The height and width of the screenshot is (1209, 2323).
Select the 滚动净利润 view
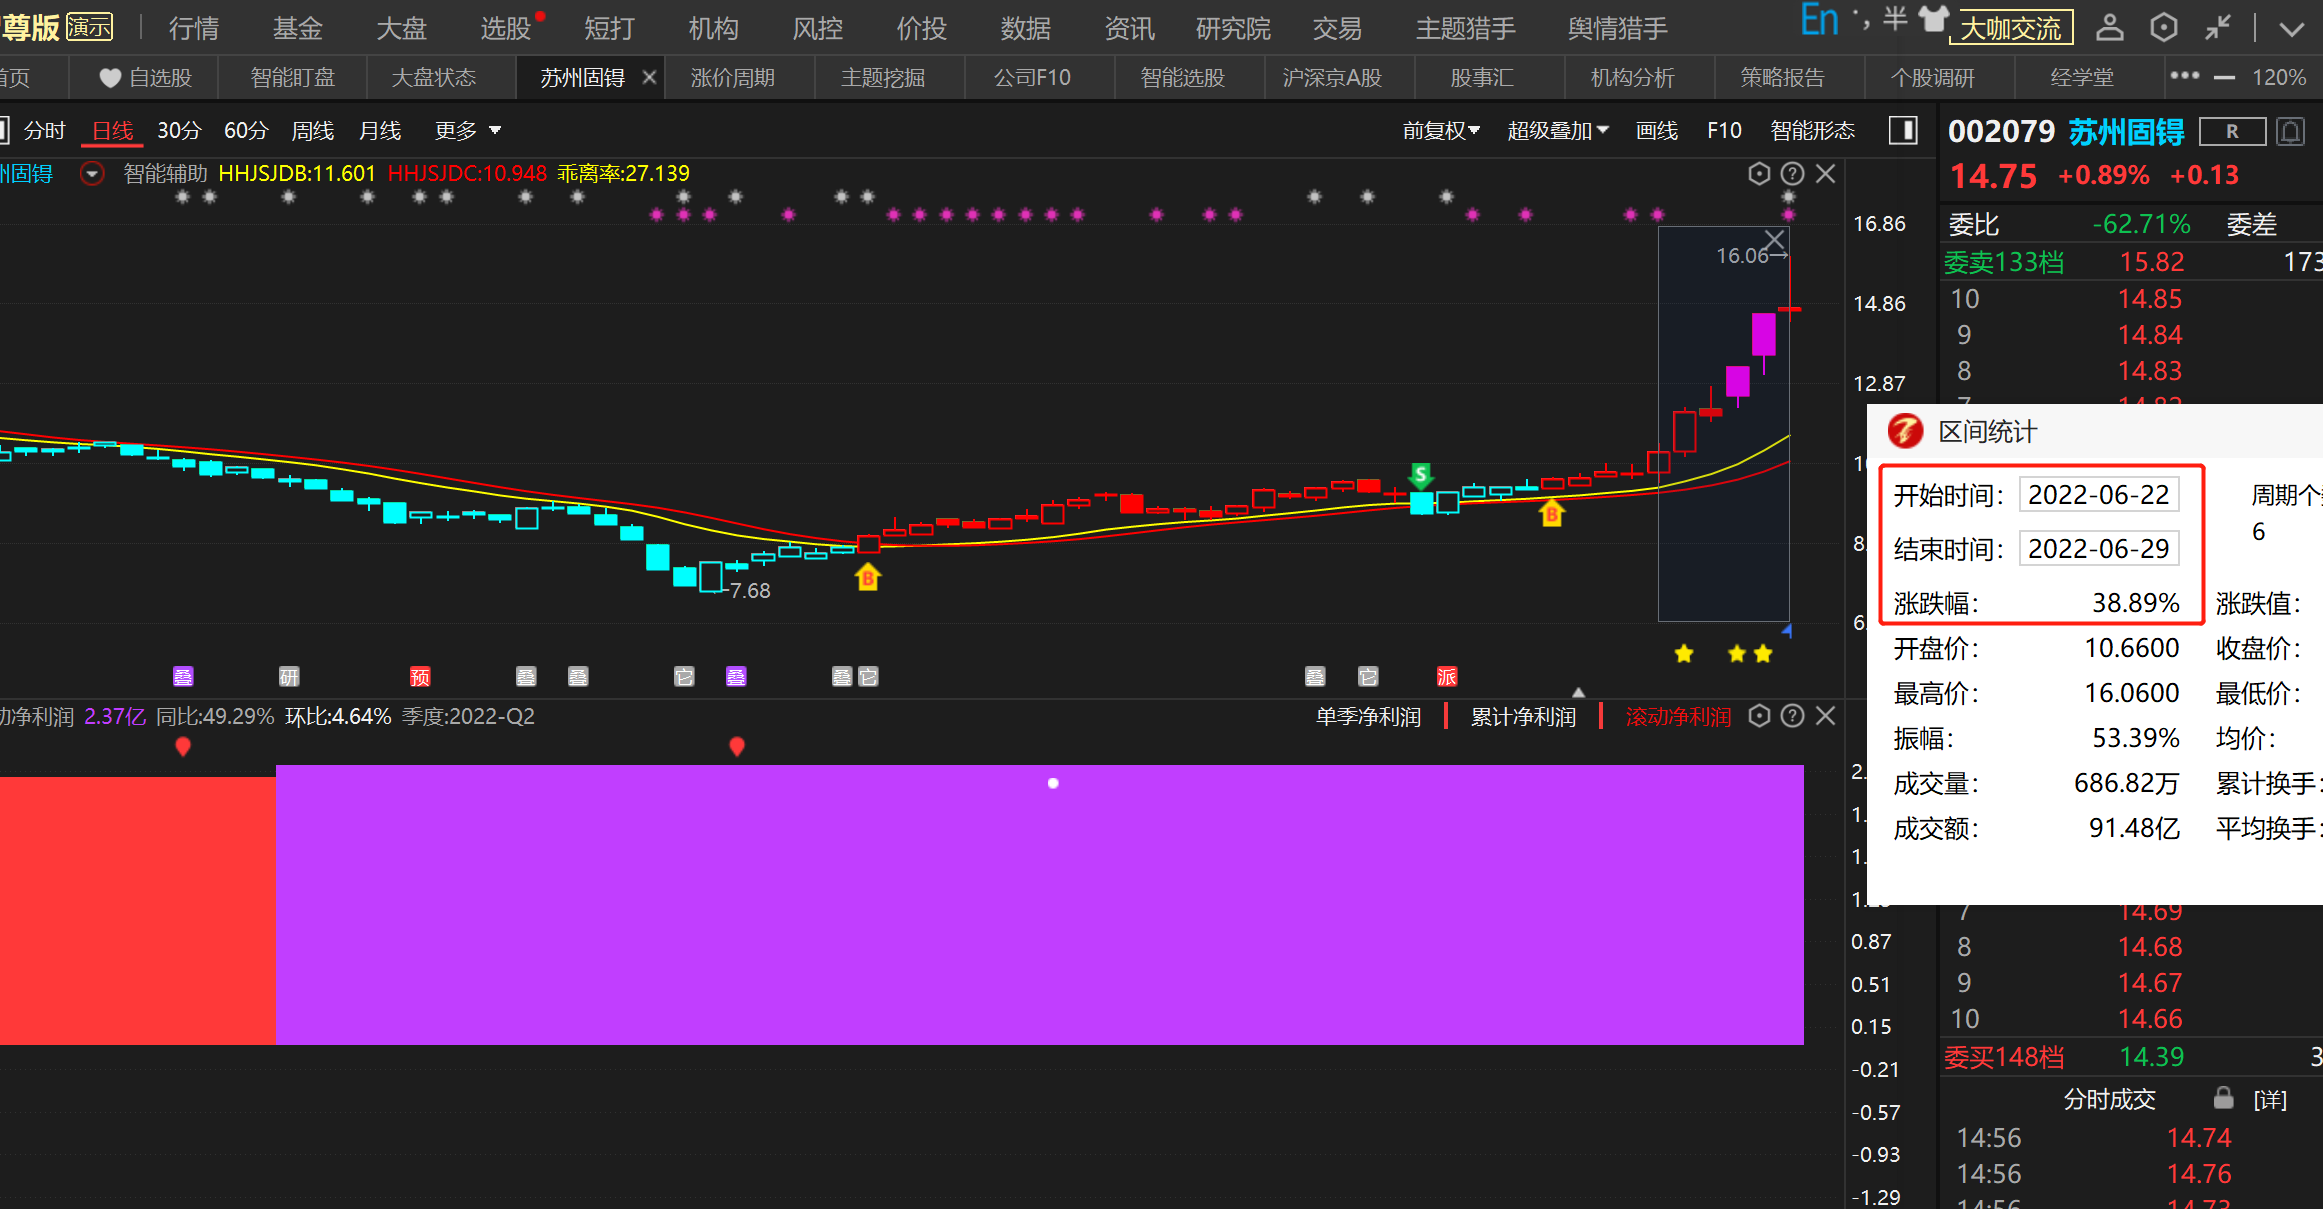point(1678,717)
